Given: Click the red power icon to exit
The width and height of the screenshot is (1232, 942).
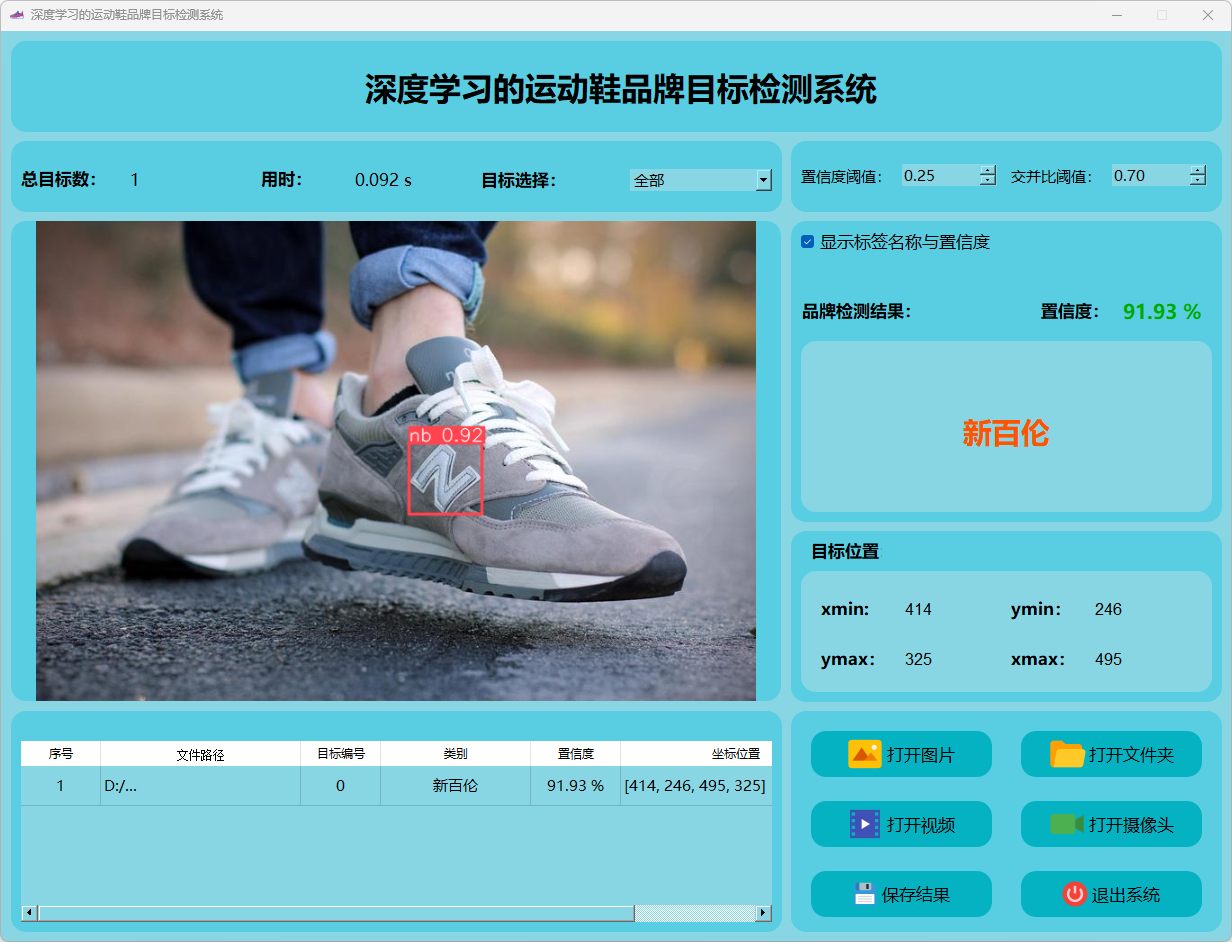Looking at the screenshot, I should click(x=1074, y=894).
